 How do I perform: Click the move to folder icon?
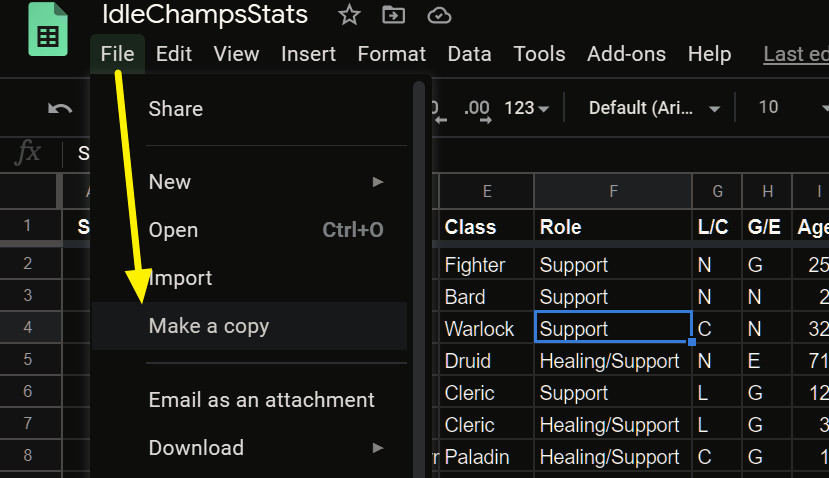click(x=394, y=15)
